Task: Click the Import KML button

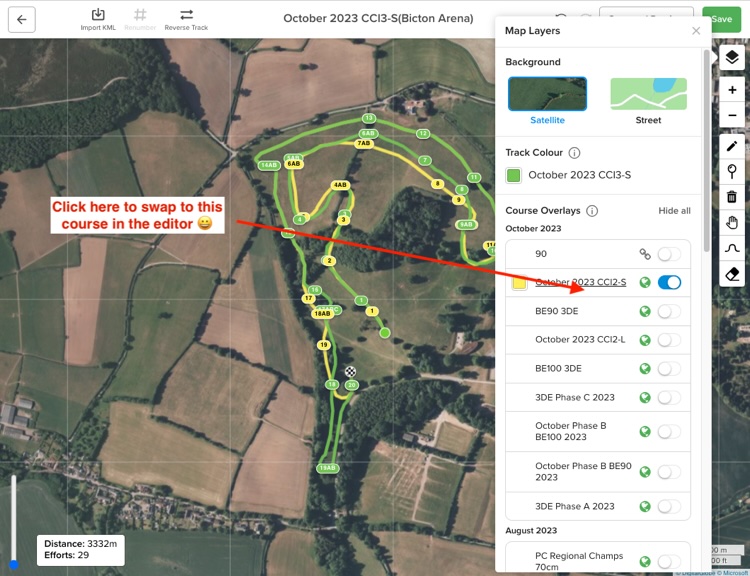Action: pyautogui.click(x=98, y=20)
